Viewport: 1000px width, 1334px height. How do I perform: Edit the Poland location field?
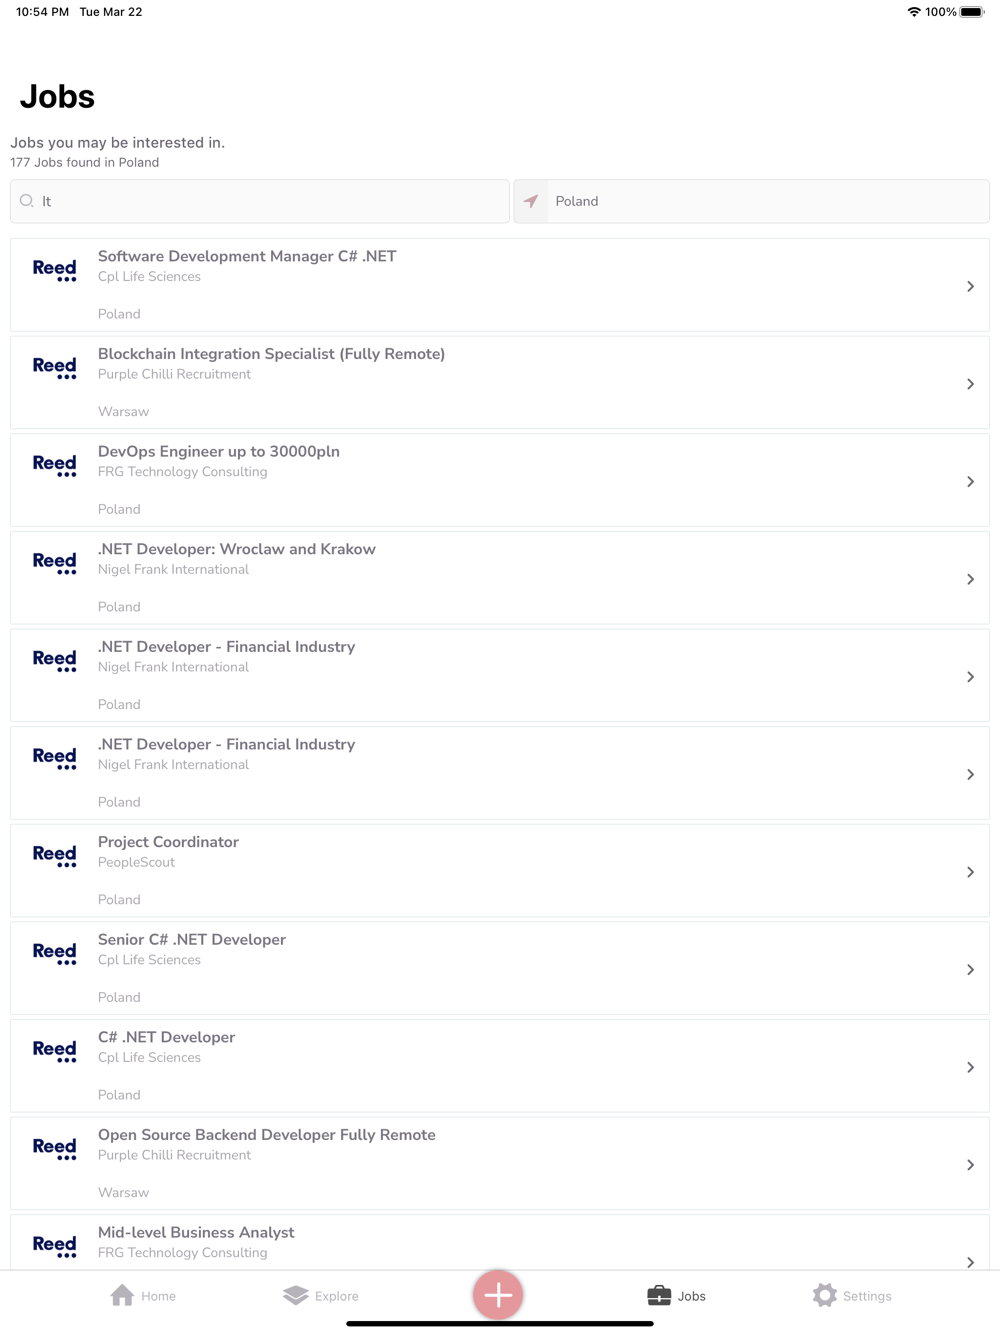[752, 201]
